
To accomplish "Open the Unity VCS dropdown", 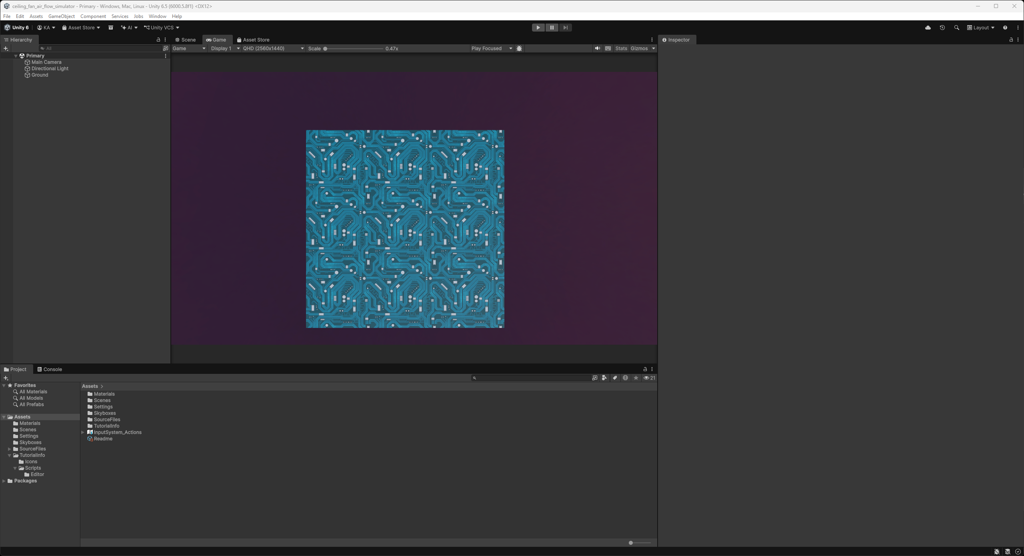I will coord(161,27).
